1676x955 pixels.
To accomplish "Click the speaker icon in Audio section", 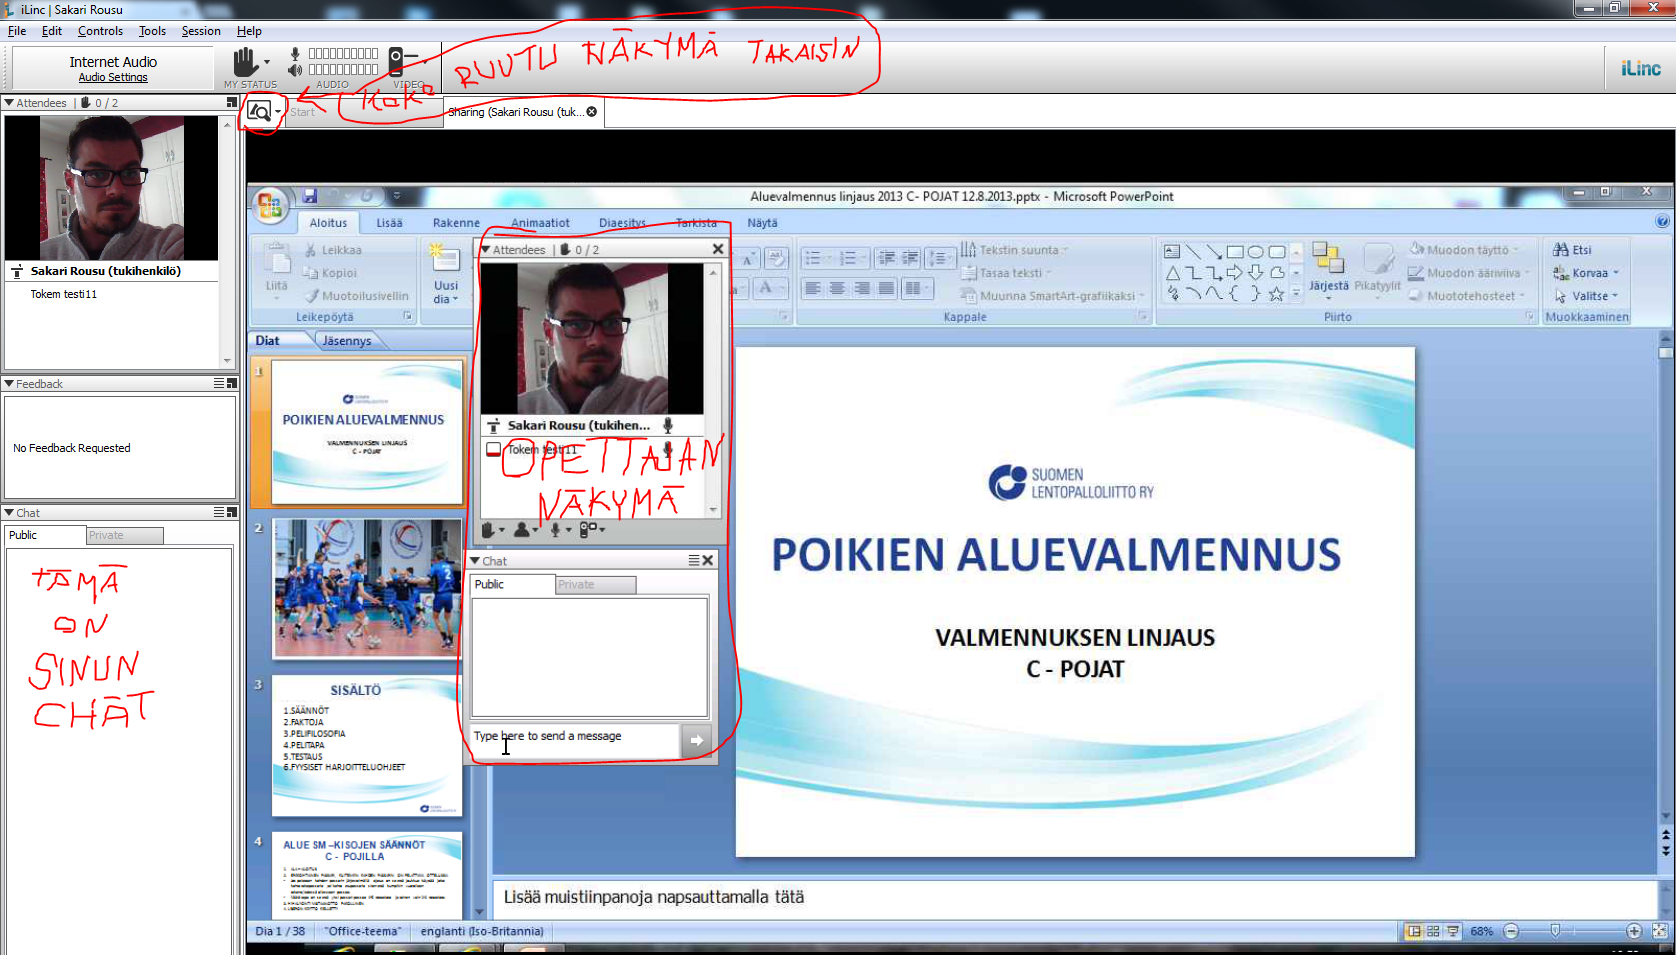I will [x=295, y=70].
